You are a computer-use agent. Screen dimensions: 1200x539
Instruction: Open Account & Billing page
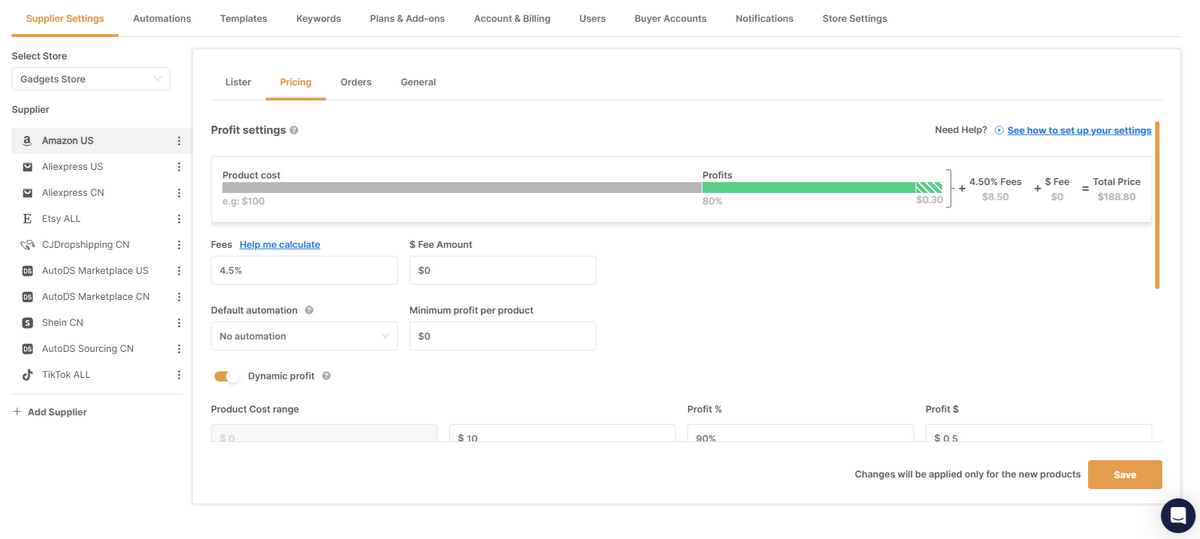click(512, 18)
